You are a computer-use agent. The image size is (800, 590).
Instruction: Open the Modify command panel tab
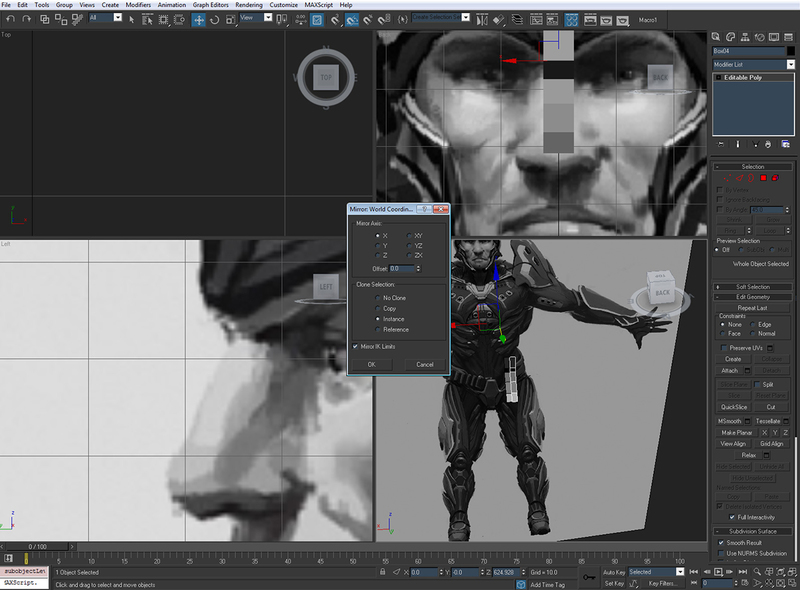point(731,37)
